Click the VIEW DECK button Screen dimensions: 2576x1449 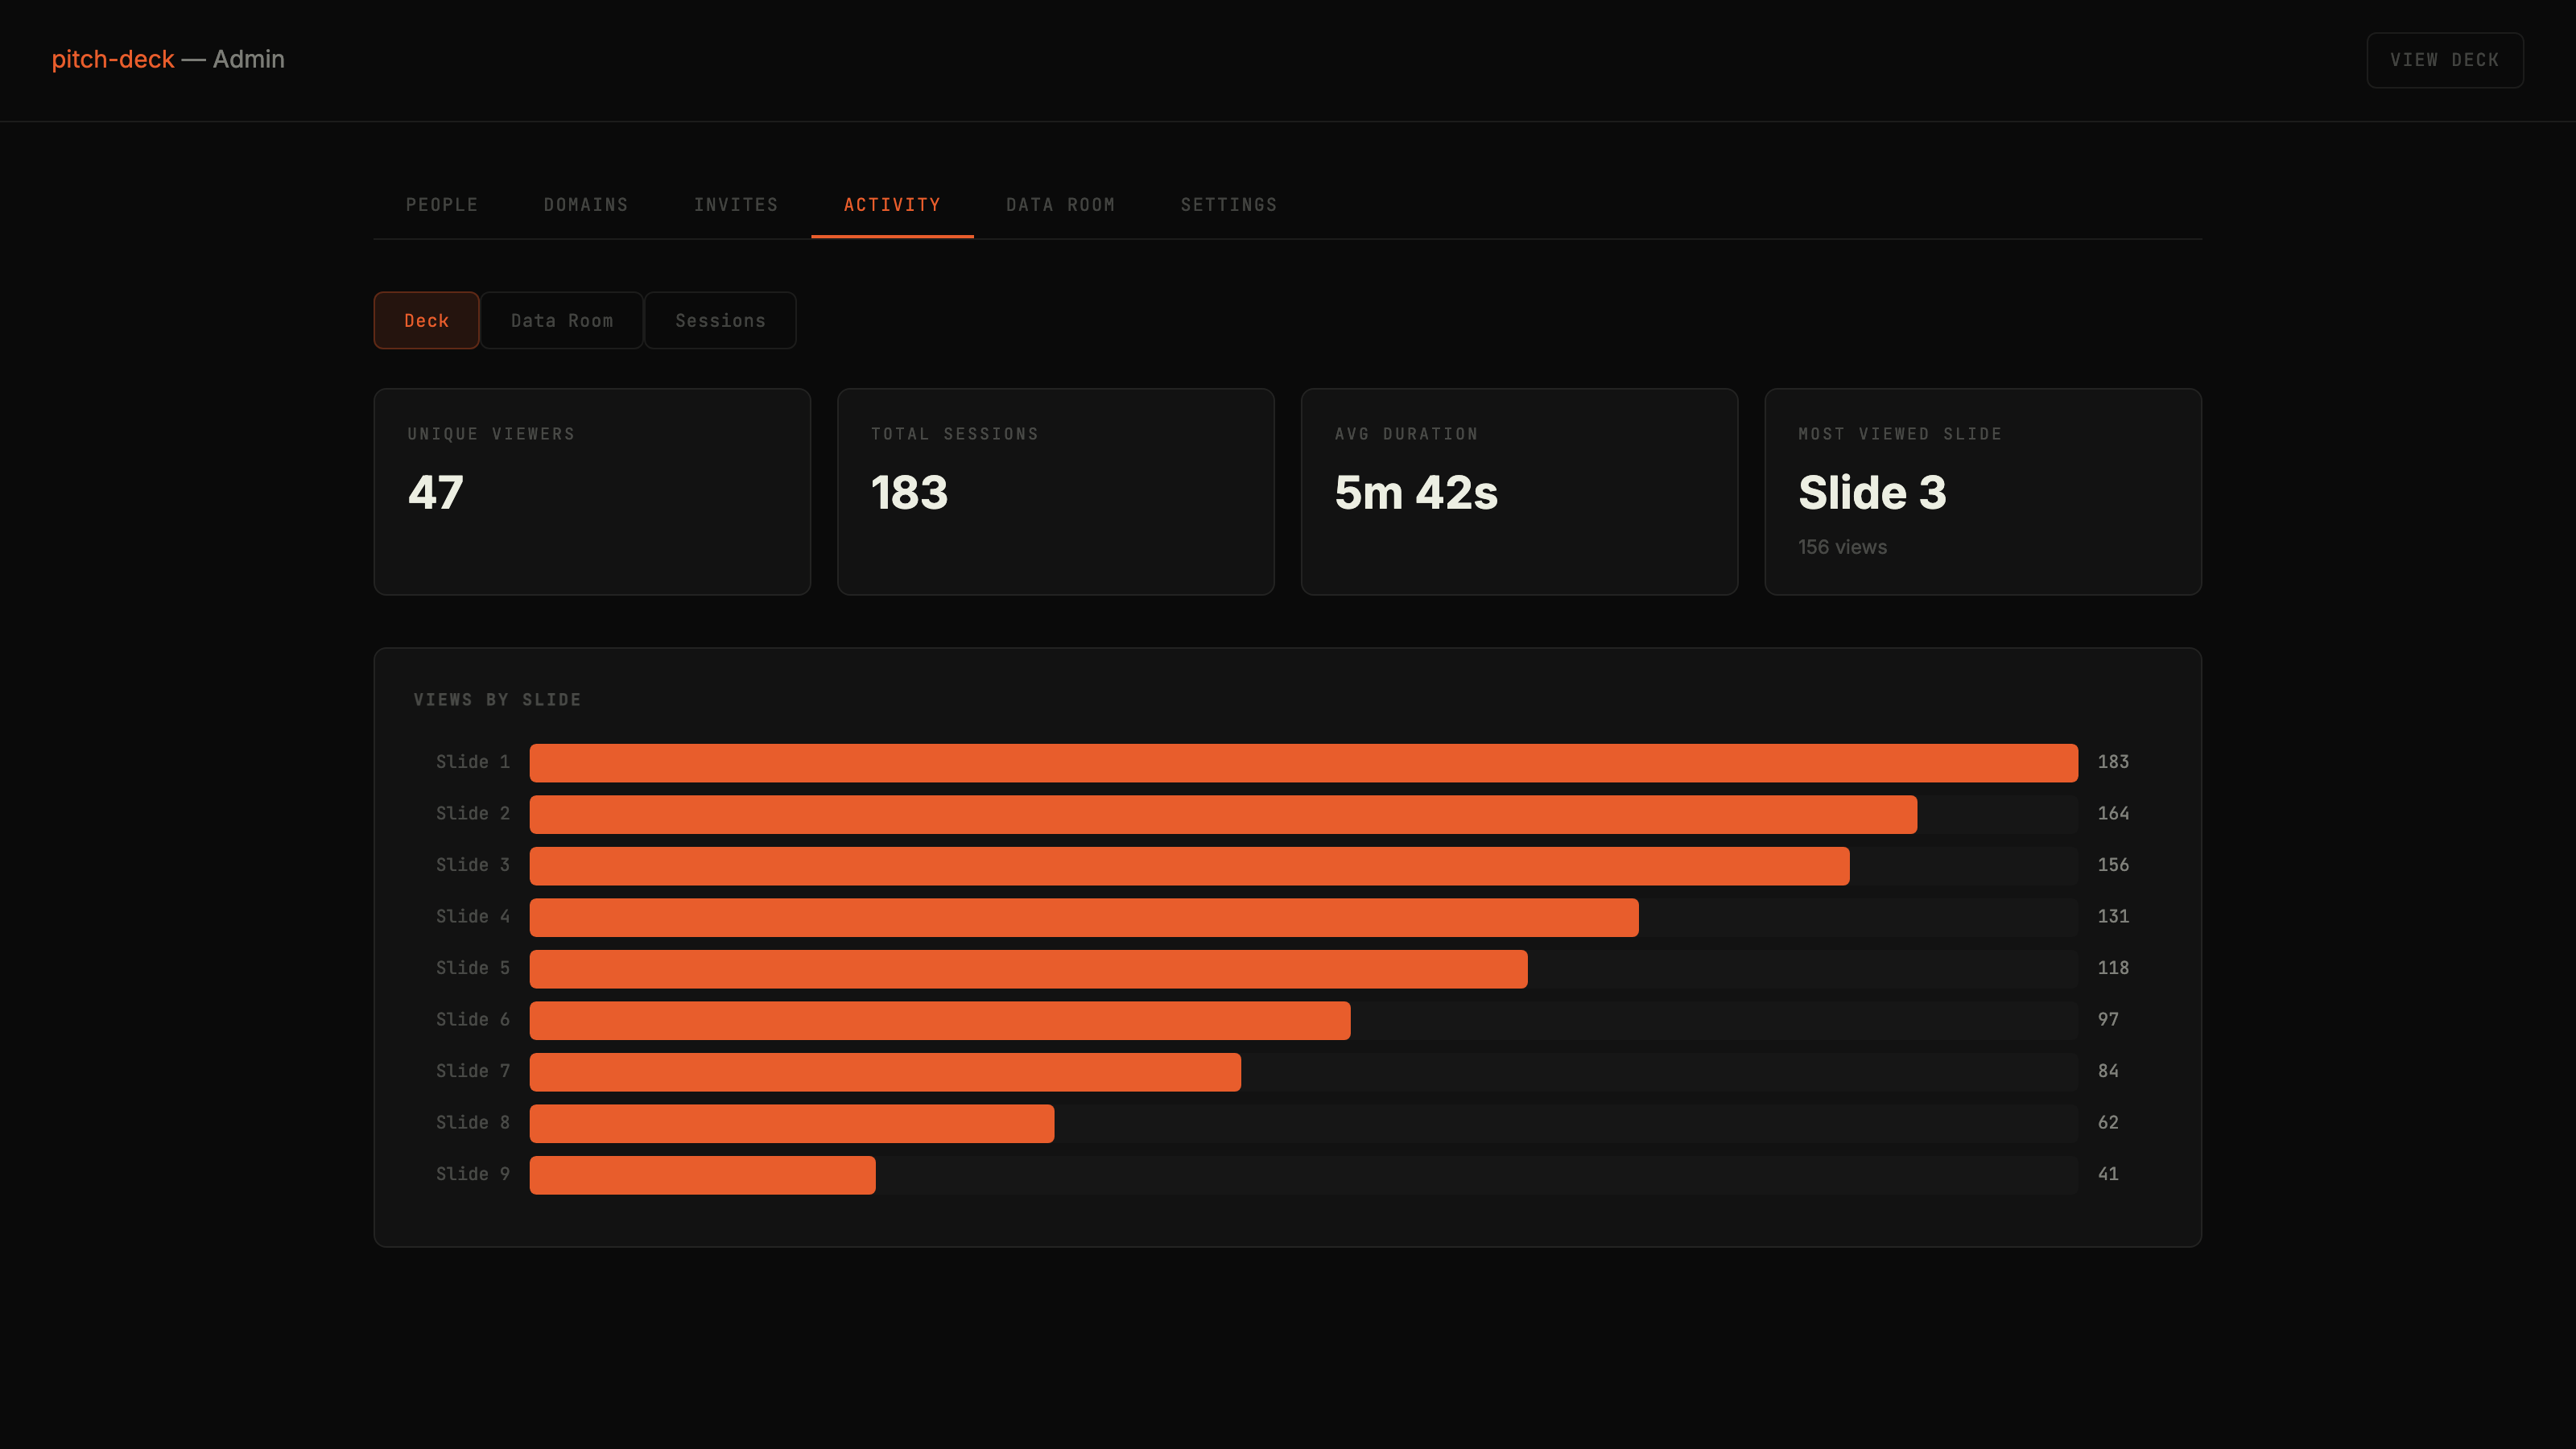click(2444, 60)
